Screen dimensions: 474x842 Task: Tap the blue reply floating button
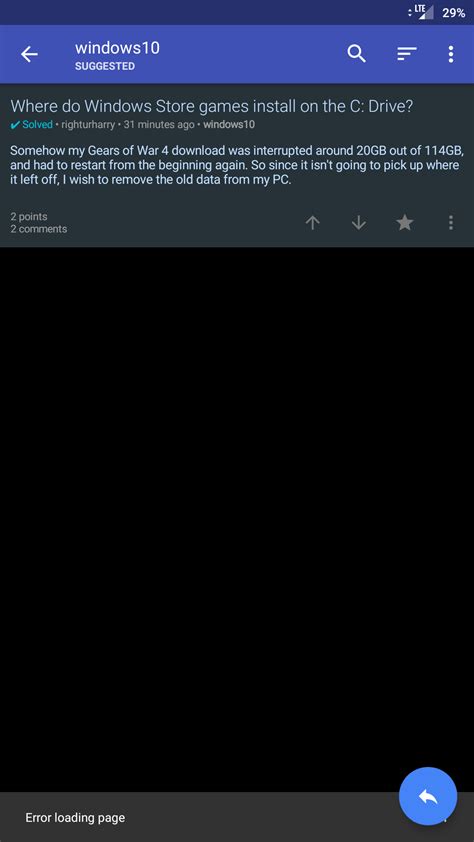428,796
